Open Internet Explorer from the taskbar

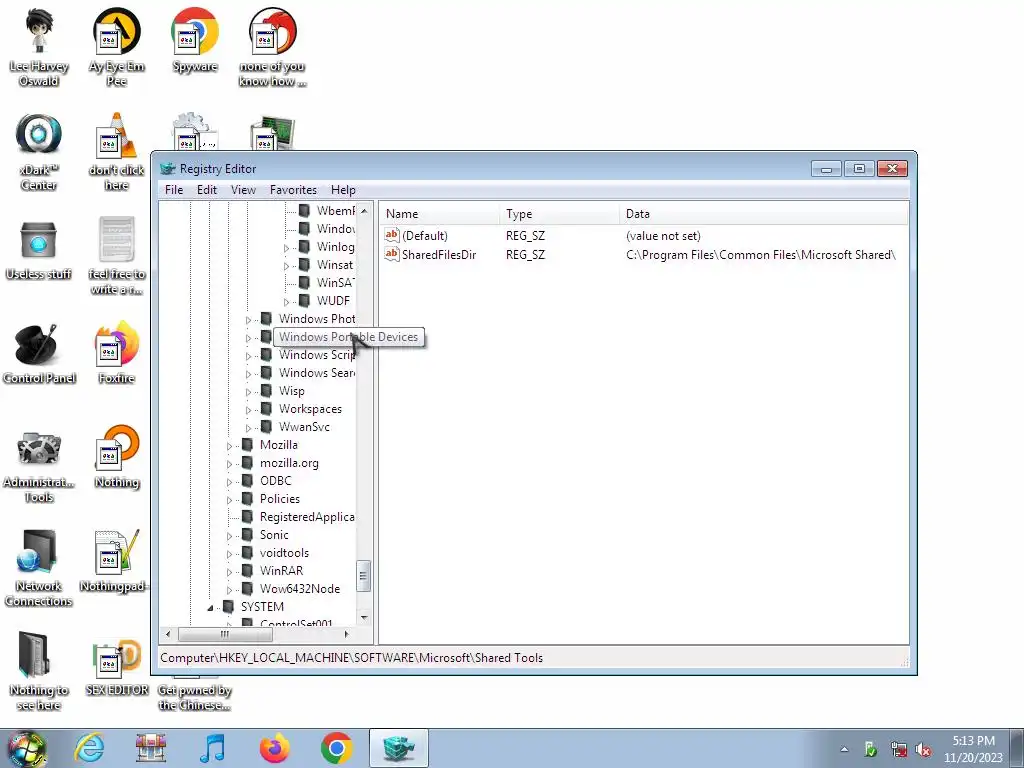[x=89, y=748]
